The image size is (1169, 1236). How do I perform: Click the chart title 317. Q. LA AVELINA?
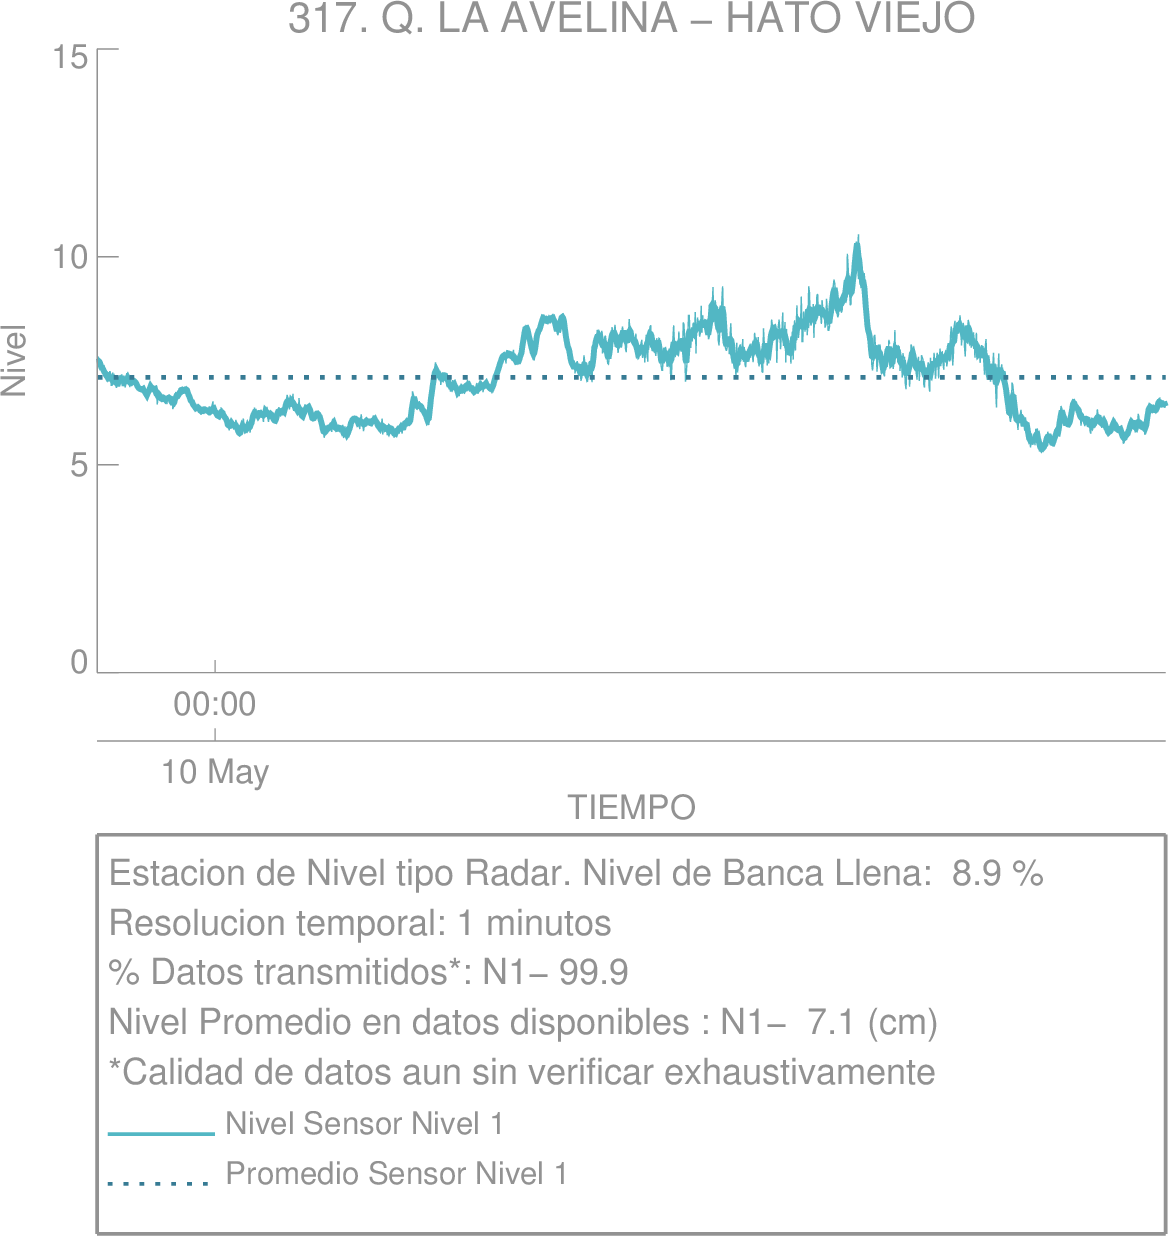(x=631, y=18)
